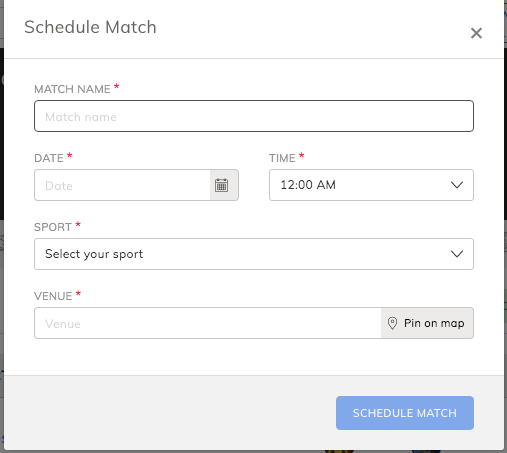
Task: Click the map marker pin icon
Action: coord(392,323)
